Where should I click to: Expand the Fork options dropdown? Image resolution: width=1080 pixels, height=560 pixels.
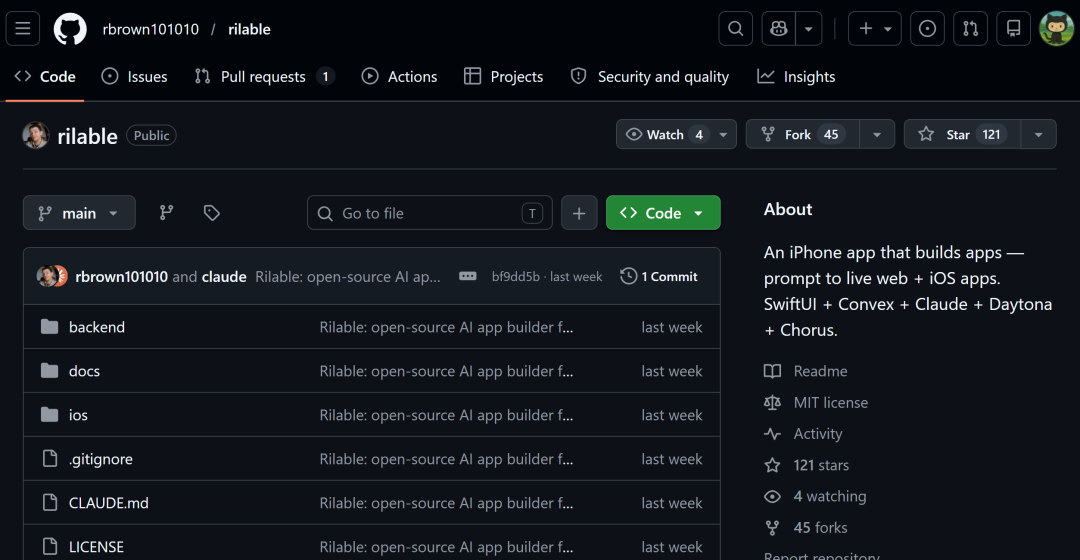(x=877, y=134)
